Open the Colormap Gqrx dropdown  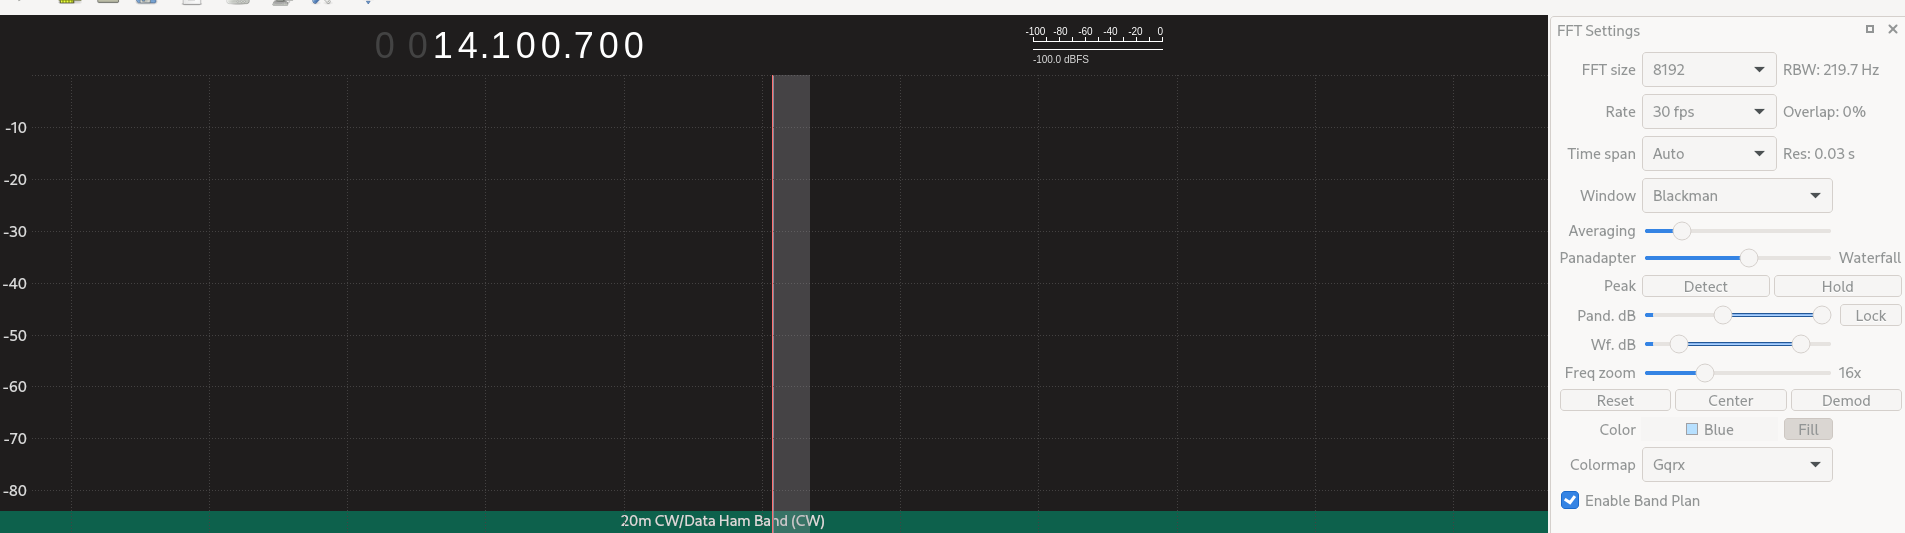tap(1736, 465)
